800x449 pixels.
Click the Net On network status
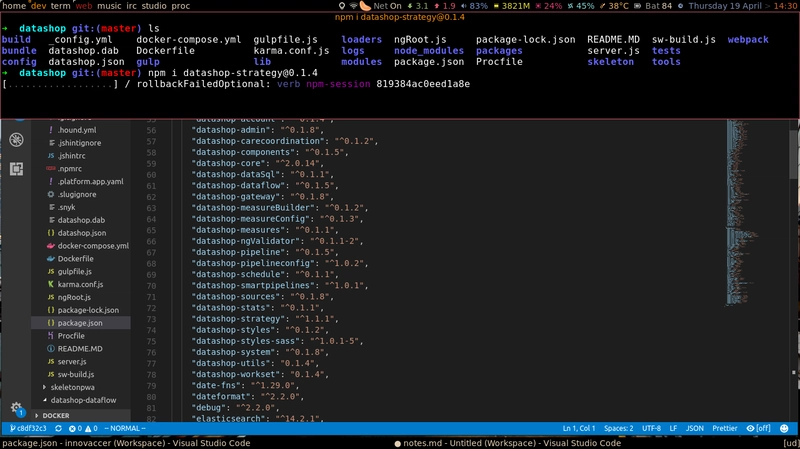click(x=387, y=6)
